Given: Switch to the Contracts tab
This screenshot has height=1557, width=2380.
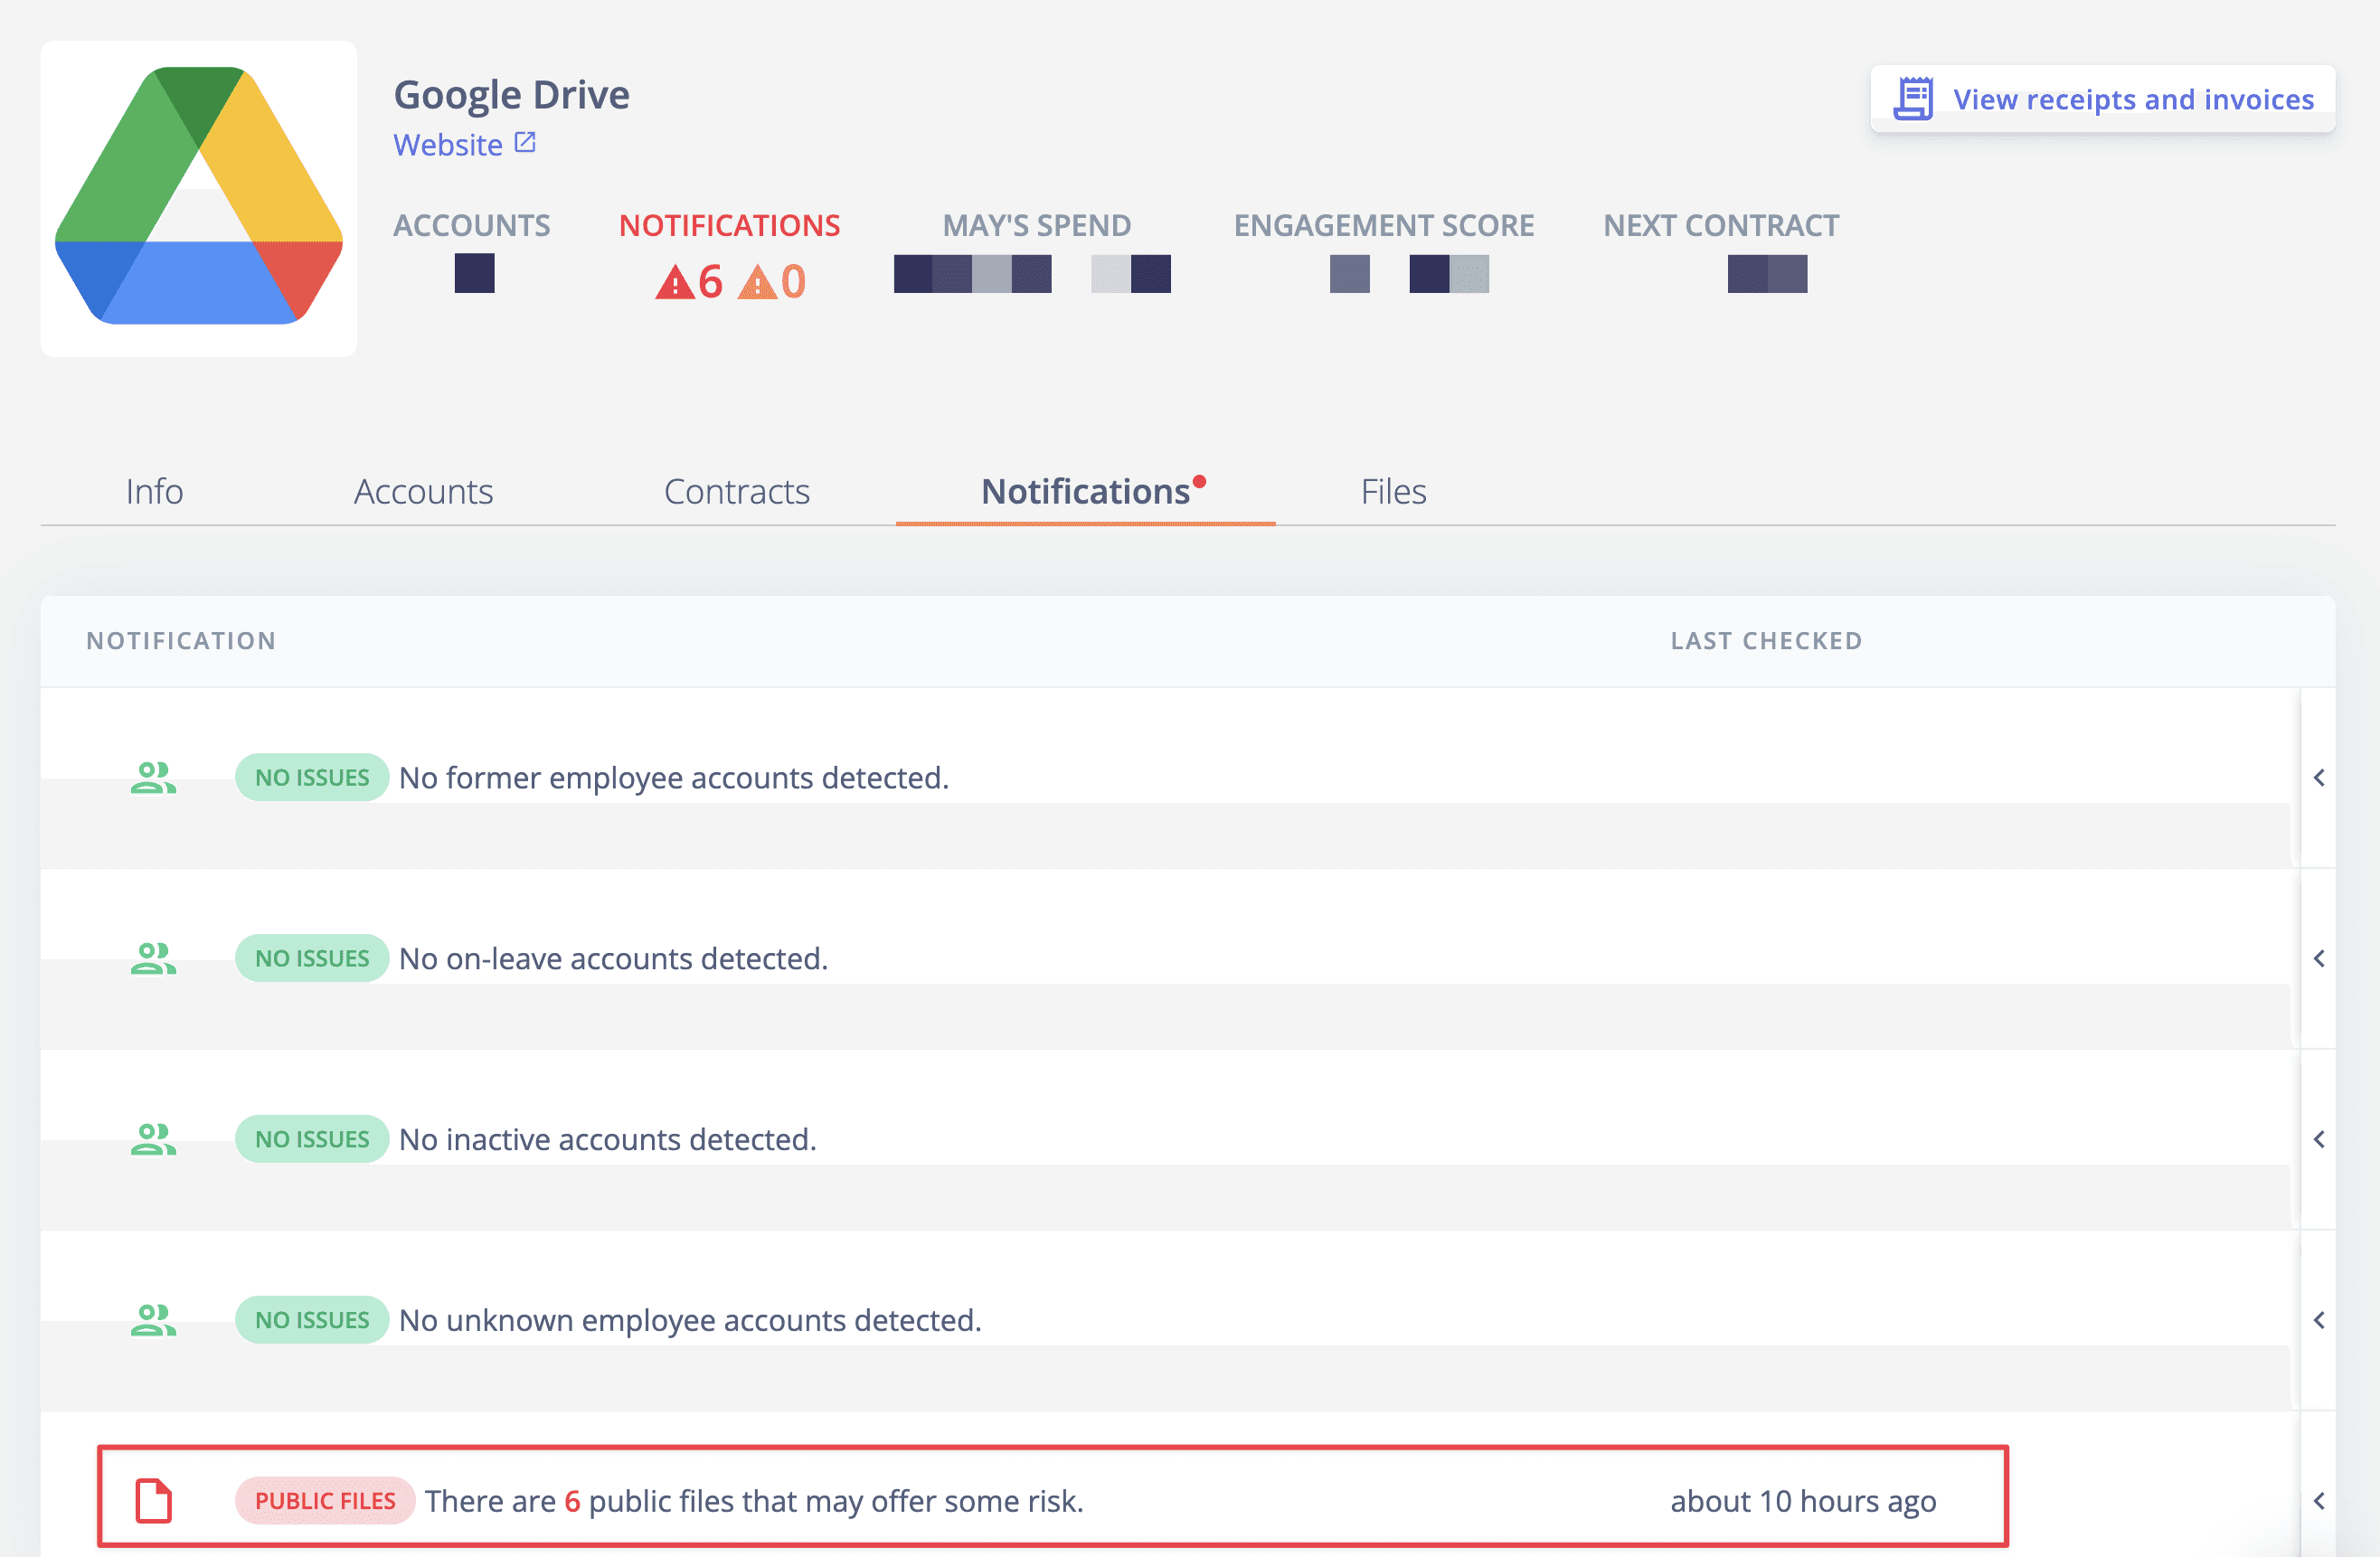Looking at the screenshot, I should click(x=736, y=491).
